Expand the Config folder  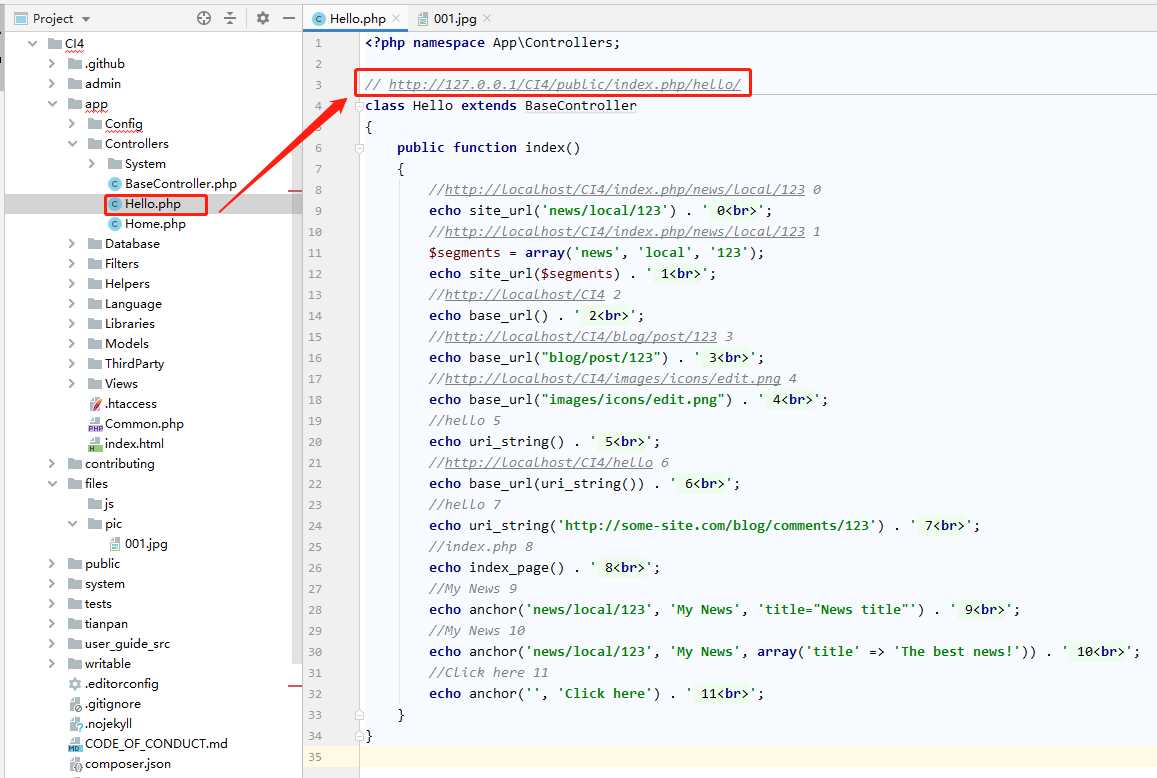(72, 123)
